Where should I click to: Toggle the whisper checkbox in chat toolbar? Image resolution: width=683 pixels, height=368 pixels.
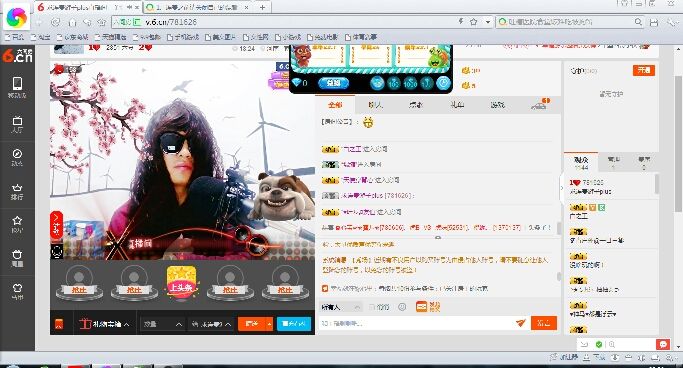[x=372, y=307]
